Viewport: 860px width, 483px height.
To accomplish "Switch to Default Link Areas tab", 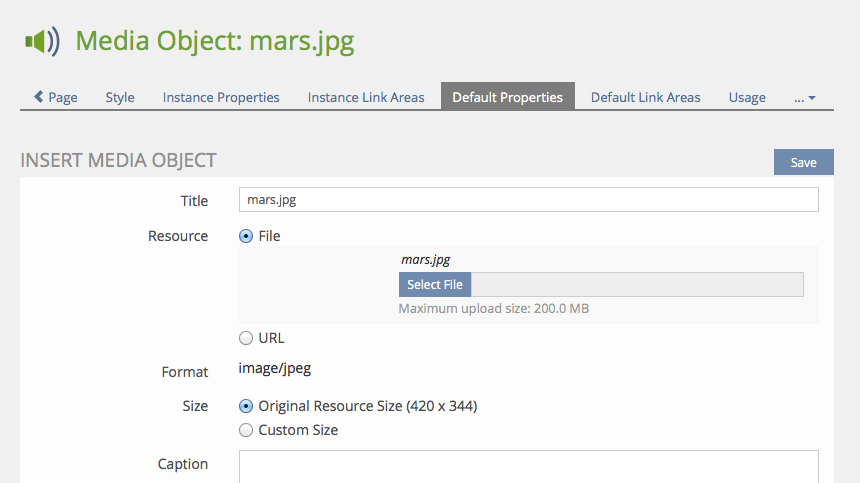I will pyautogui.click(x=645, y=97).
